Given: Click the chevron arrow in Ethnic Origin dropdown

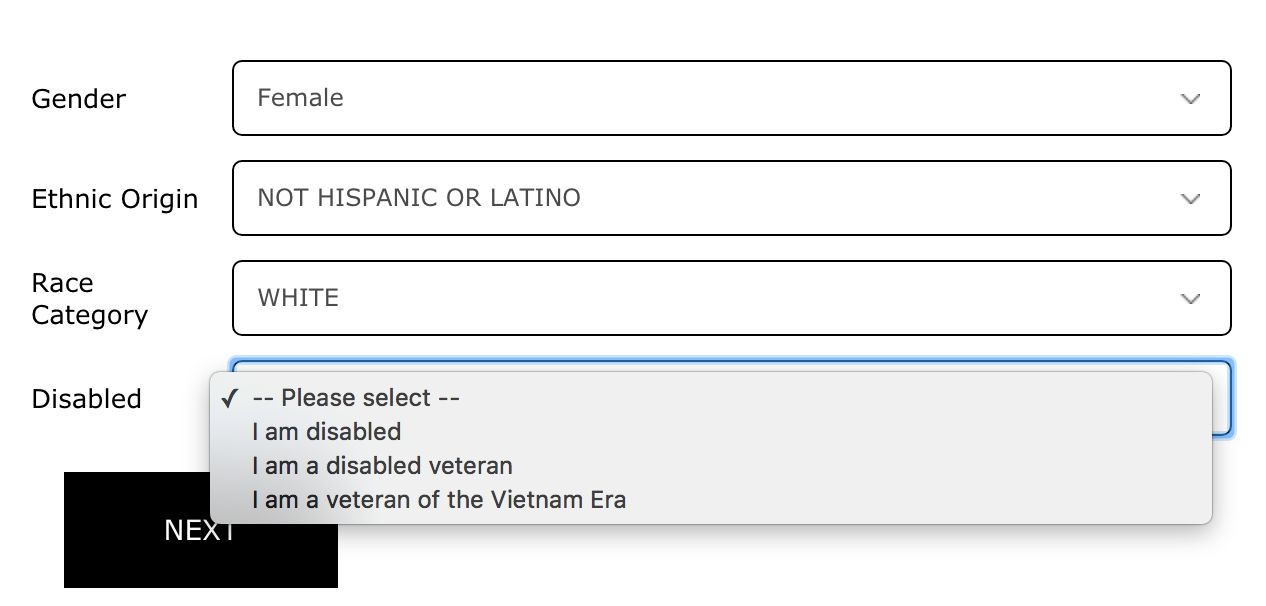Looking at the screenshot, I should (x=1190, y=199).
